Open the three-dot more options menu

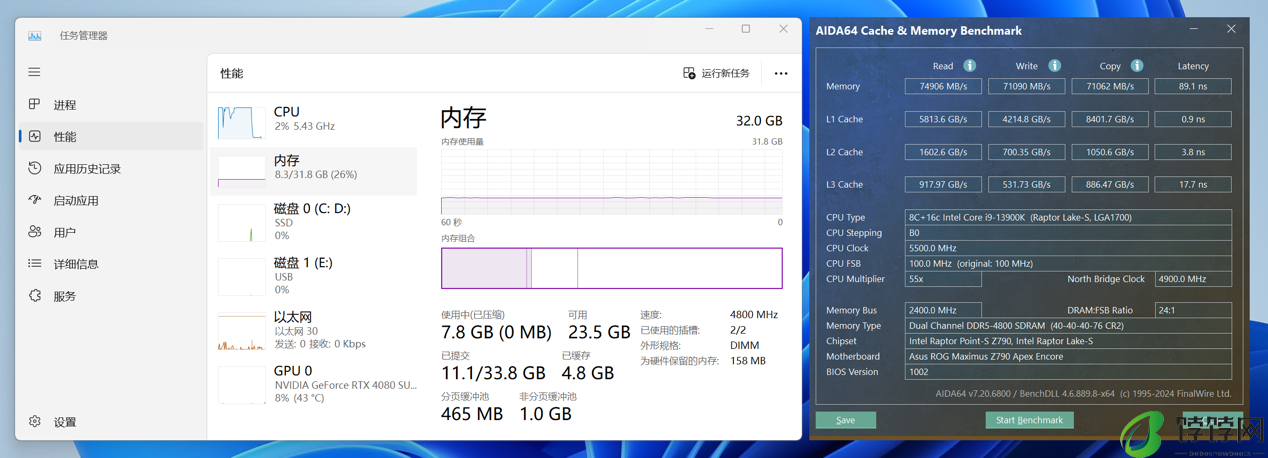(781, 73)
